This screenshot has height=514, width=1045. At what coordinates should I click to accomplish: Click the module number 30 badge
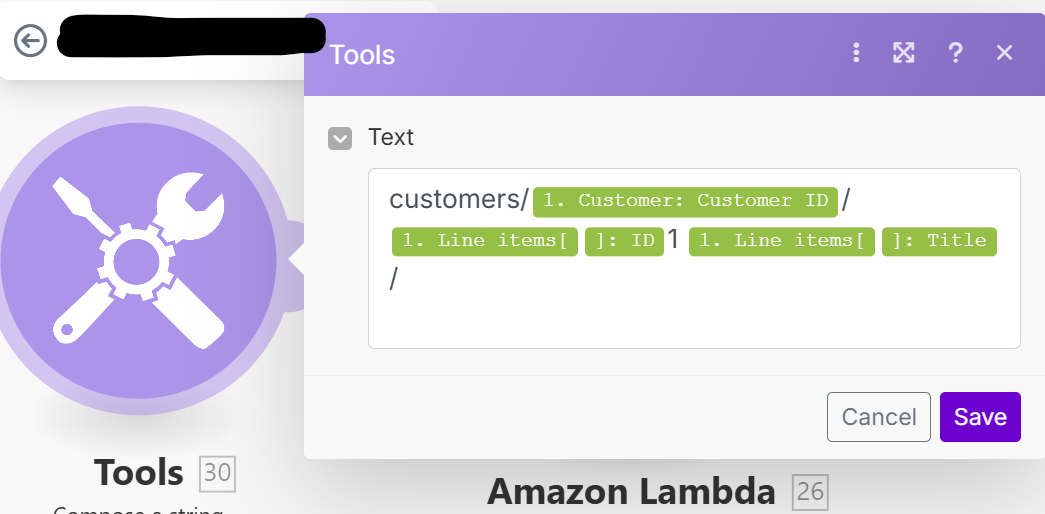(x=218, y=473)
